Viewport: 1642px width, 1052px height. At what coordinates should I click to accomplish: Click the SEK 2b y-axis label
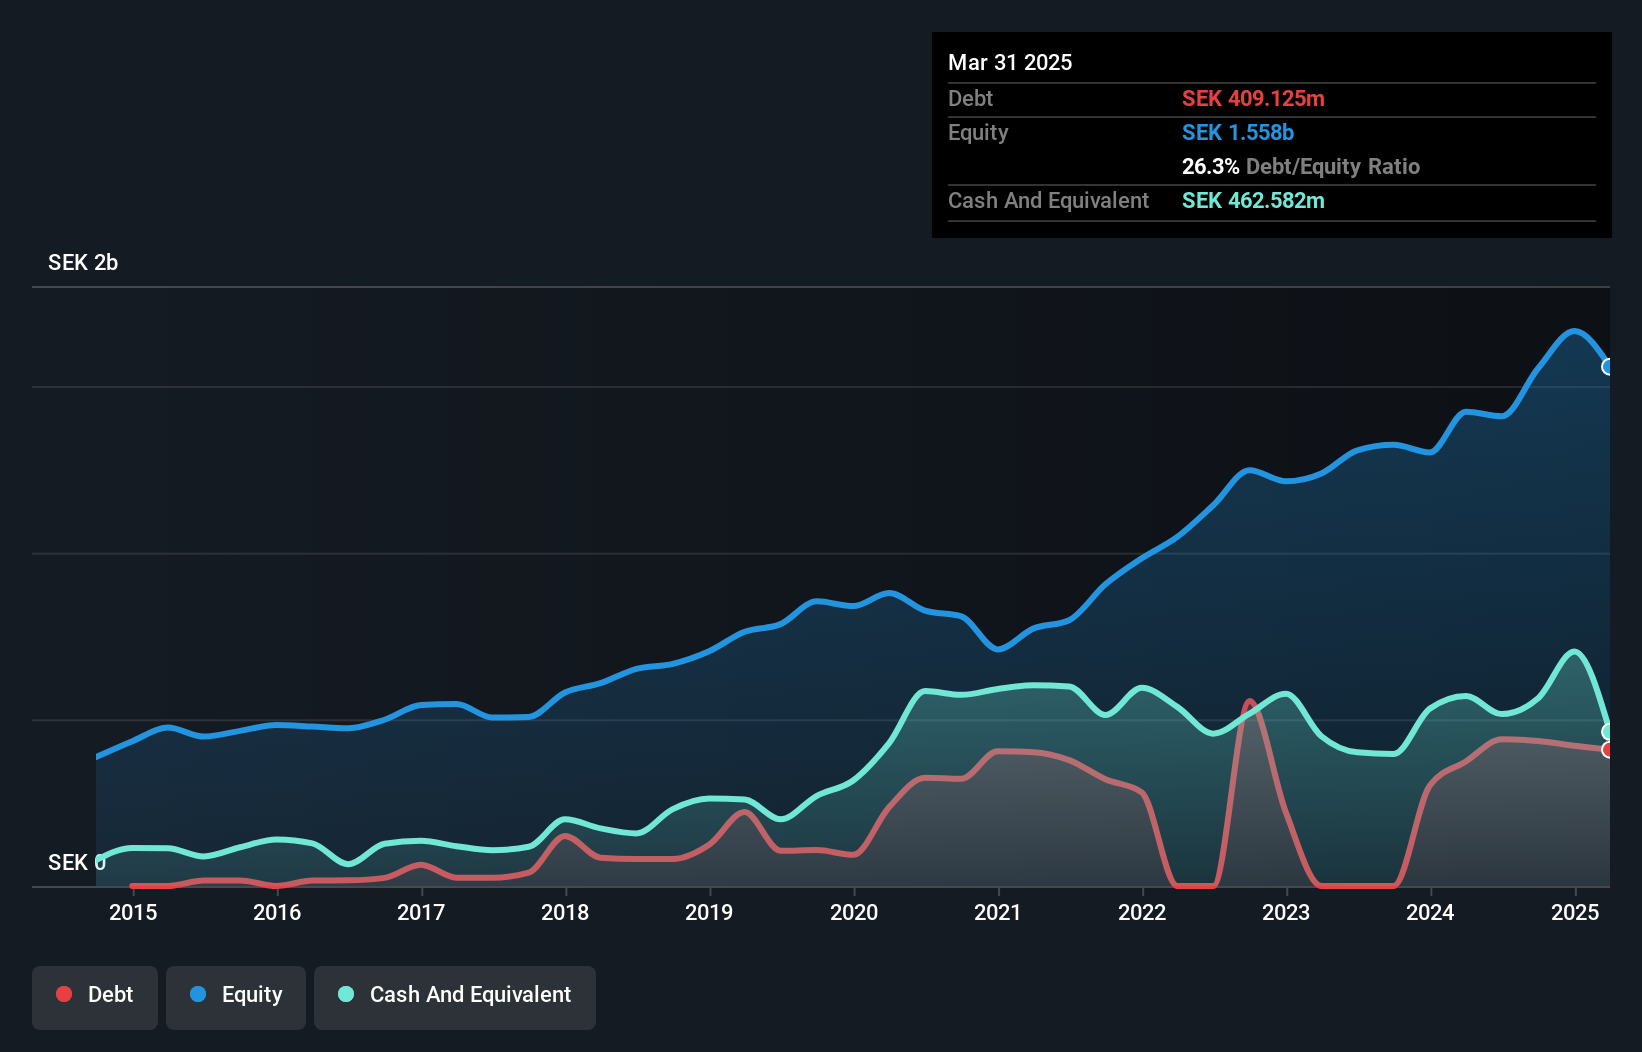pos(83,262)
